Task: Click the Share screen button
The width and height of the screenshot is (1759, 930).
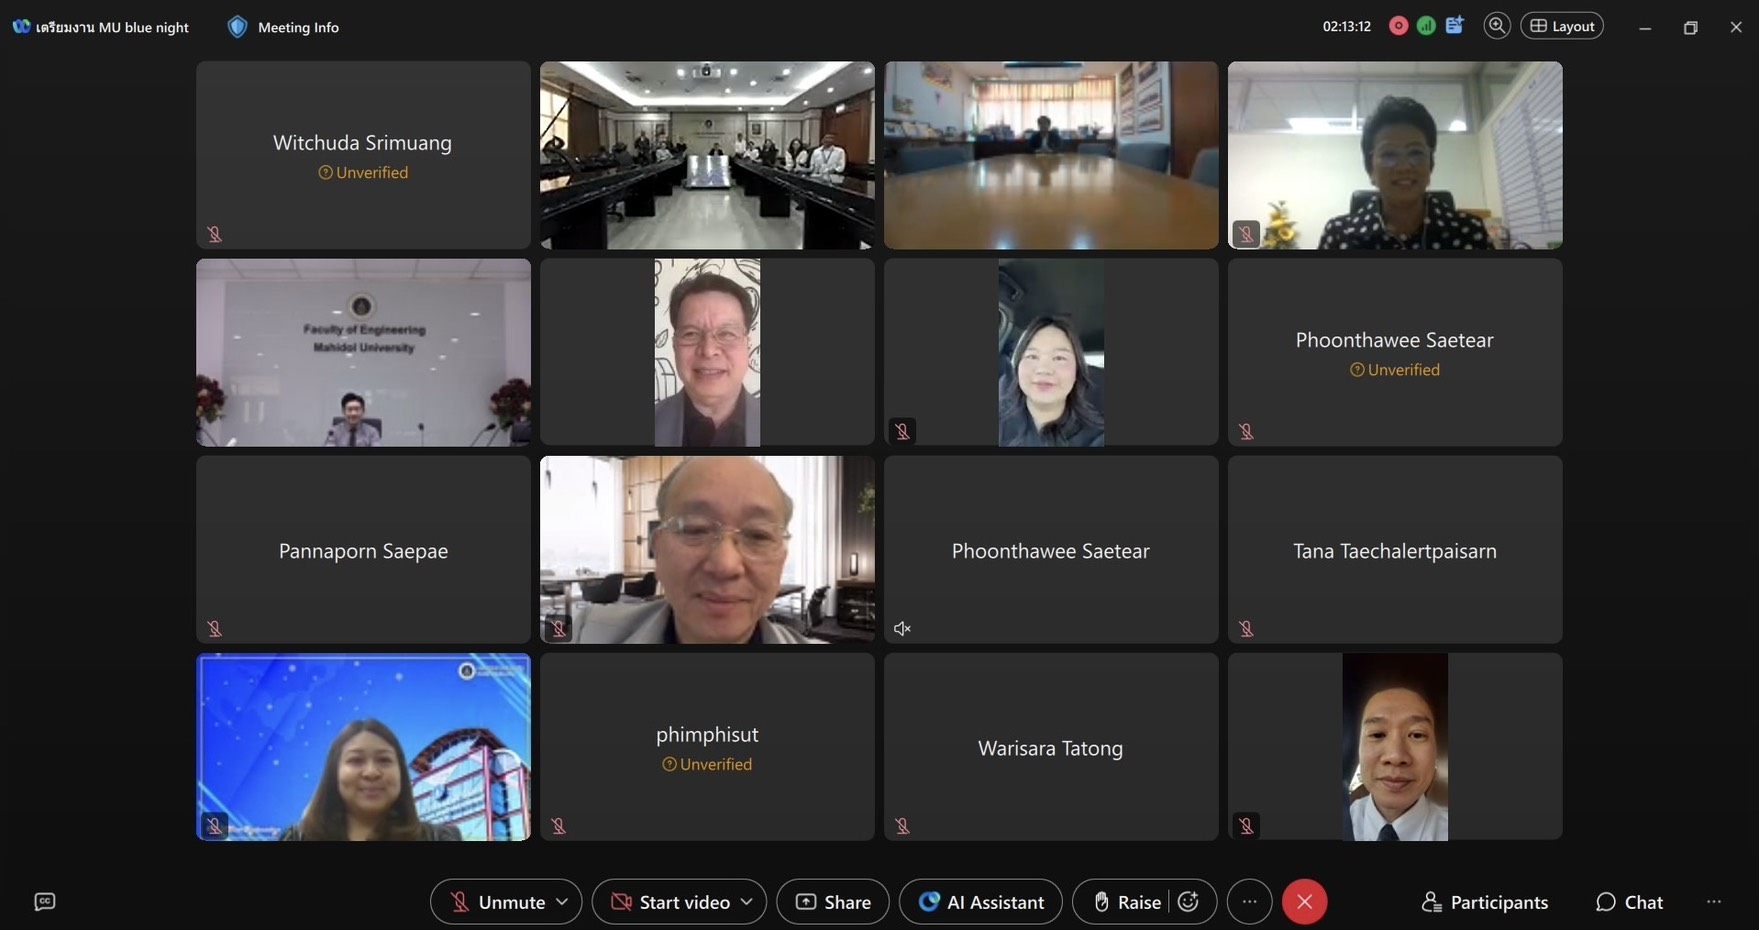Action: tap(833, 902)
